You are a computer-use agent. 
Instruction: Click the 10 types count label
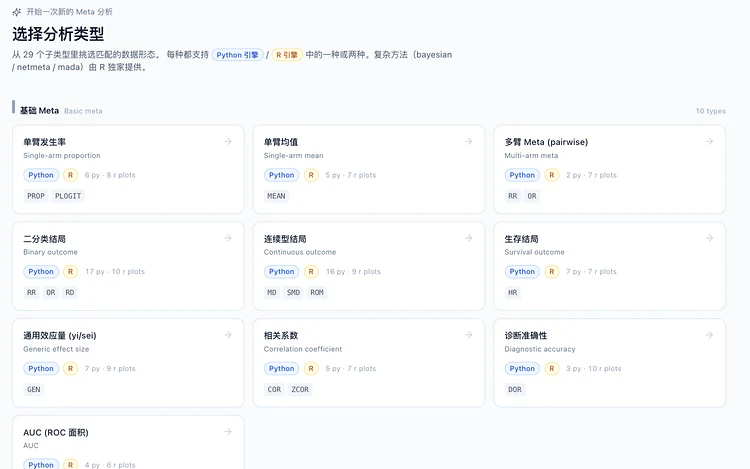click(711, 111)
